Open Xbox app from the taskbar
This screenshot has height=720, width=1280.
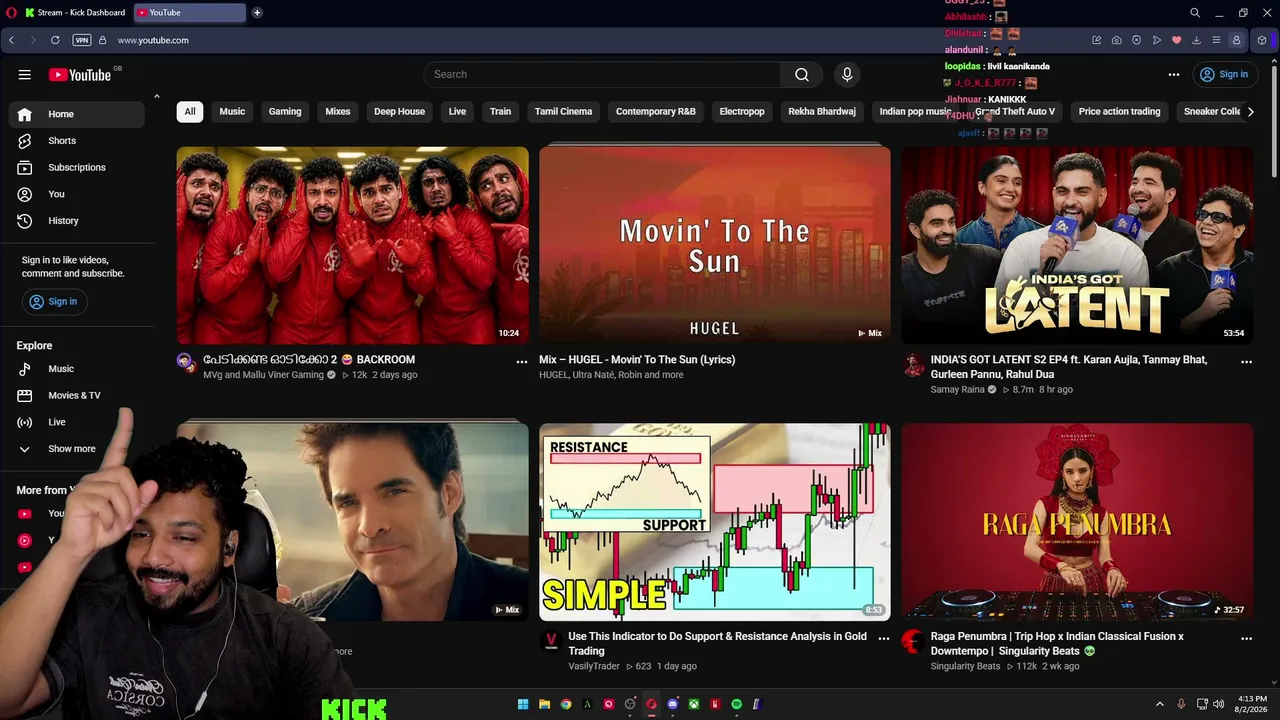(694, 704)
